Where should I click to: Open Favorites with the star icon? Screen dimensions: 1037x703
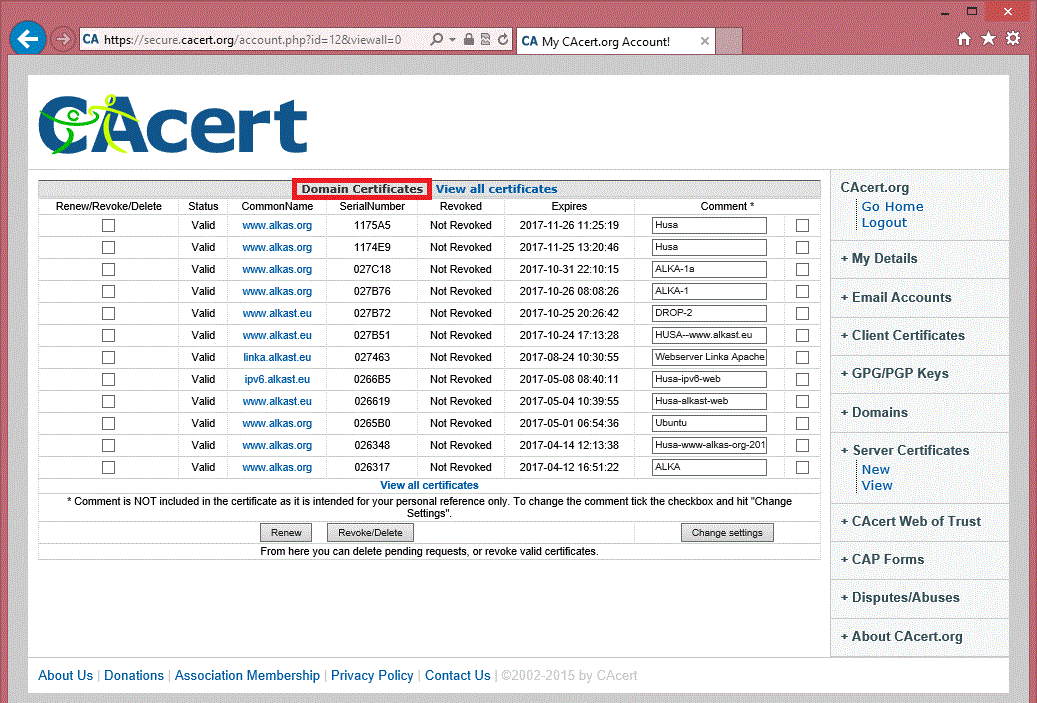coord(988,39)
